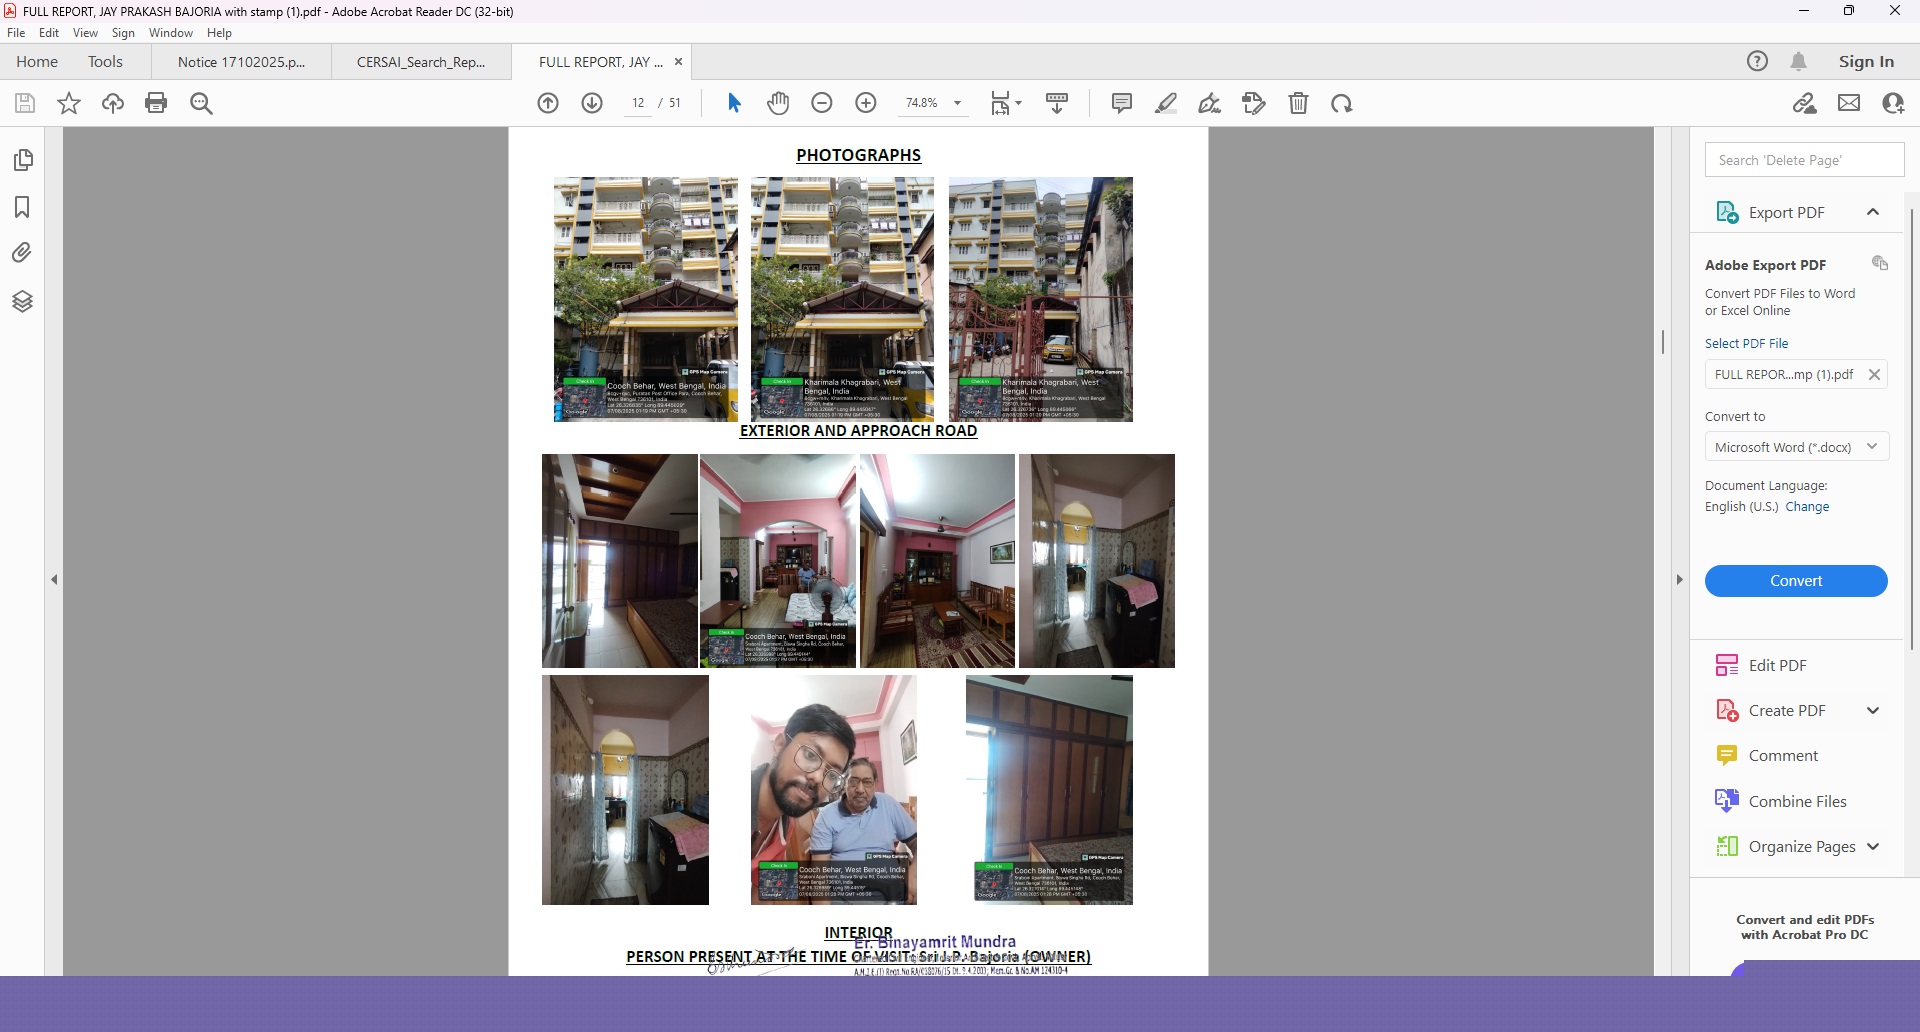1920x1032 pixels.
Task: Click the Zoom in icon
Action: click(x=865, y=102)
